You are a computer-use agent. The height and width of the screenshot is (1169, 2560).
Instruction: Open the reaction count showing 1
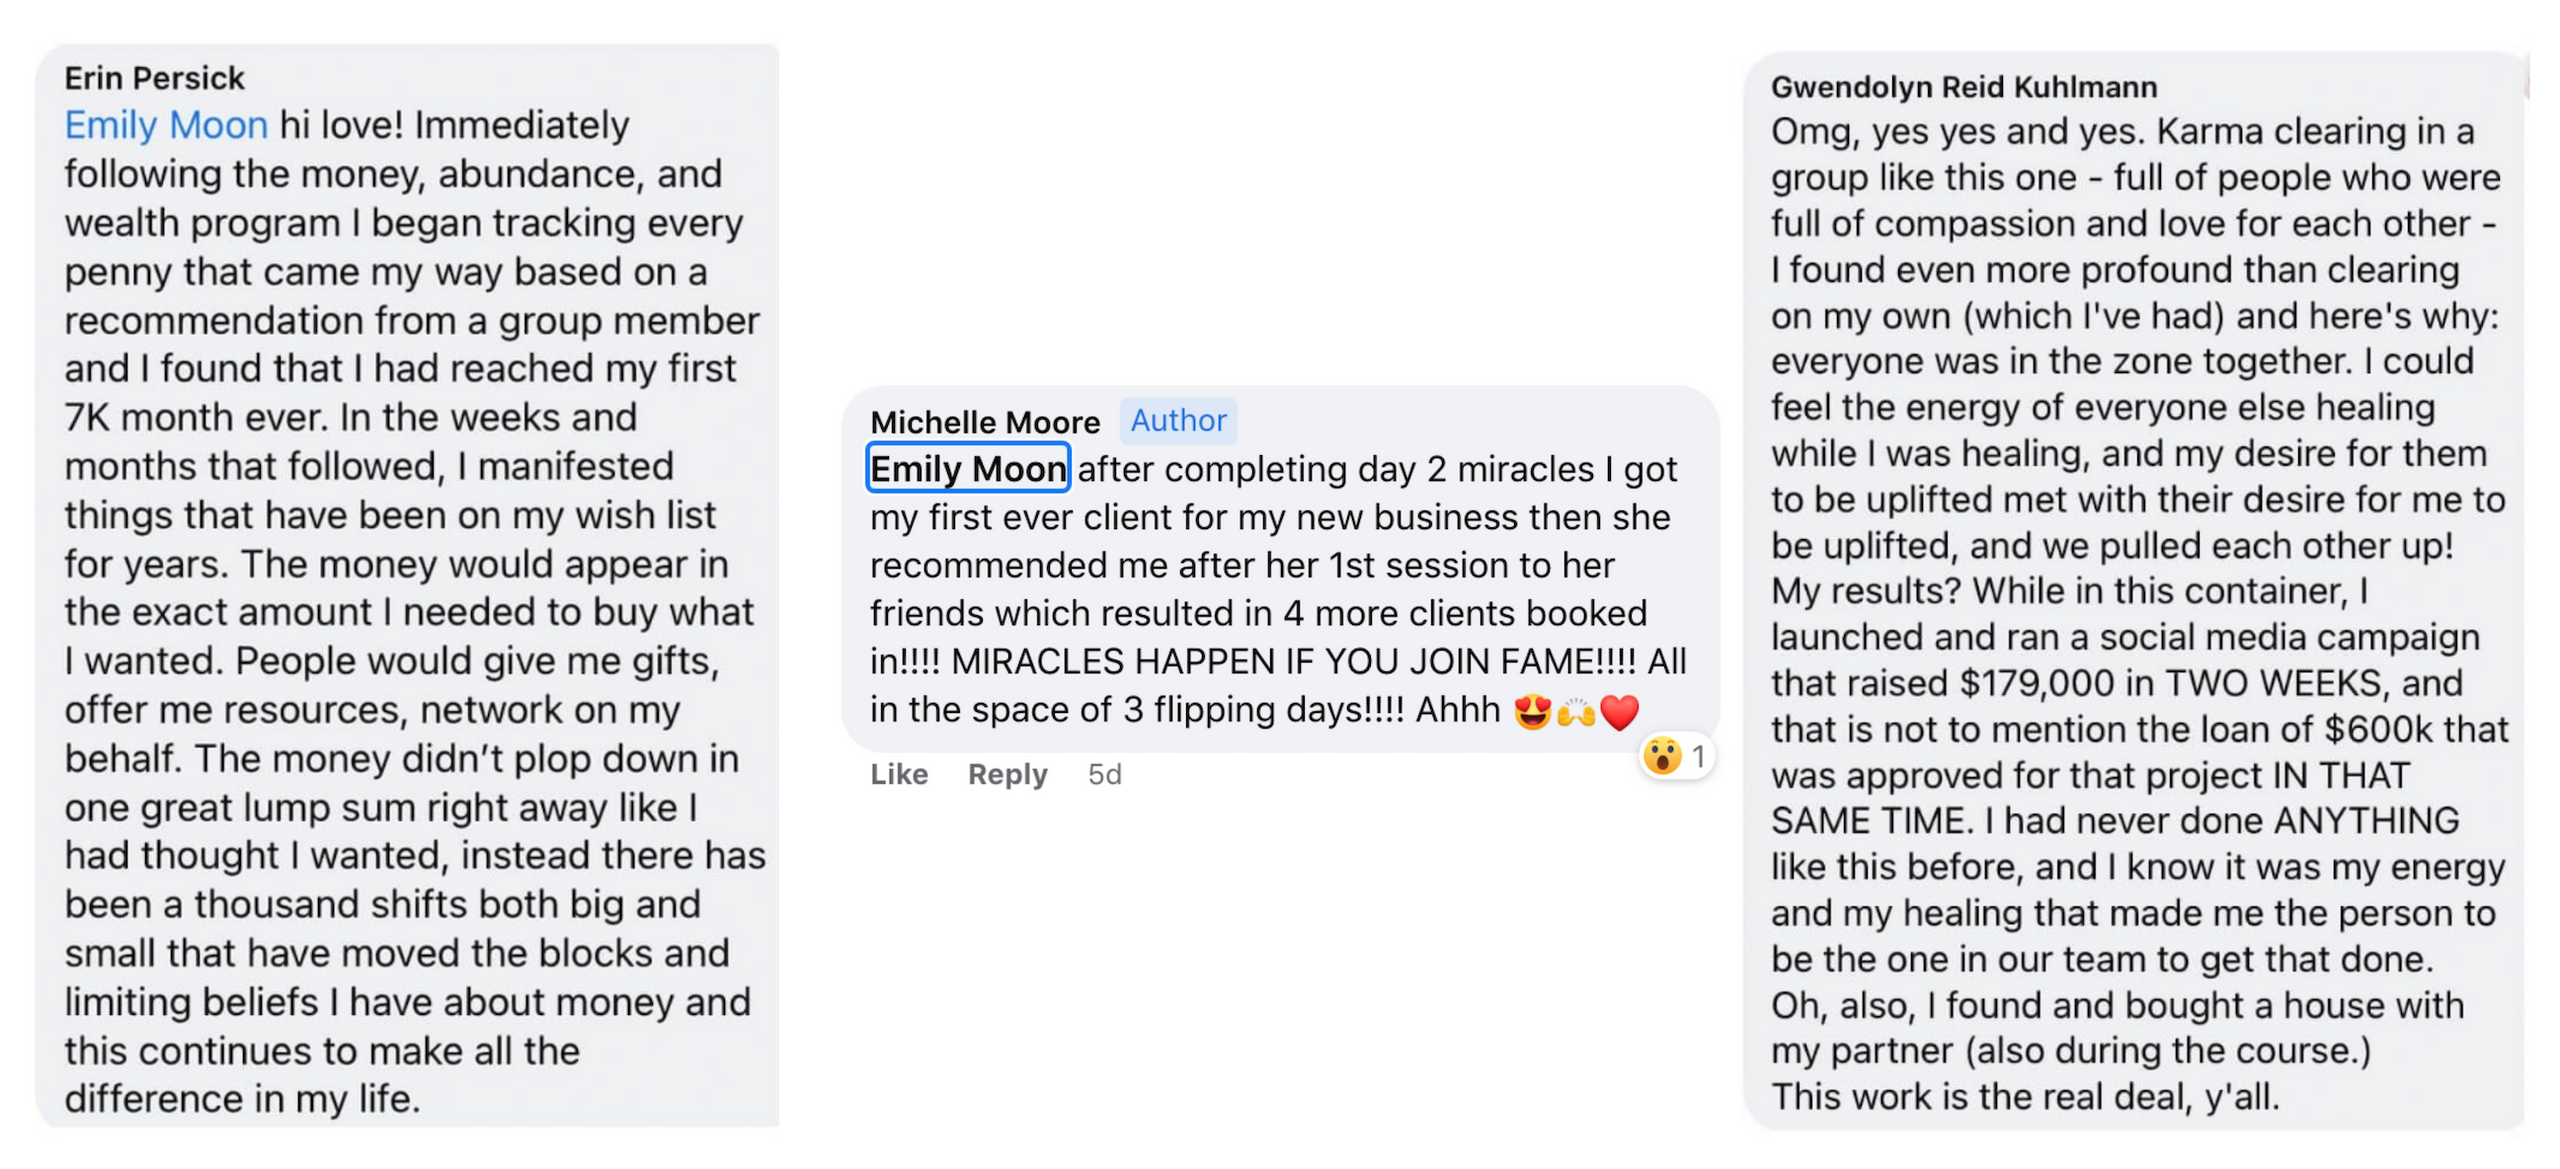1698,756
